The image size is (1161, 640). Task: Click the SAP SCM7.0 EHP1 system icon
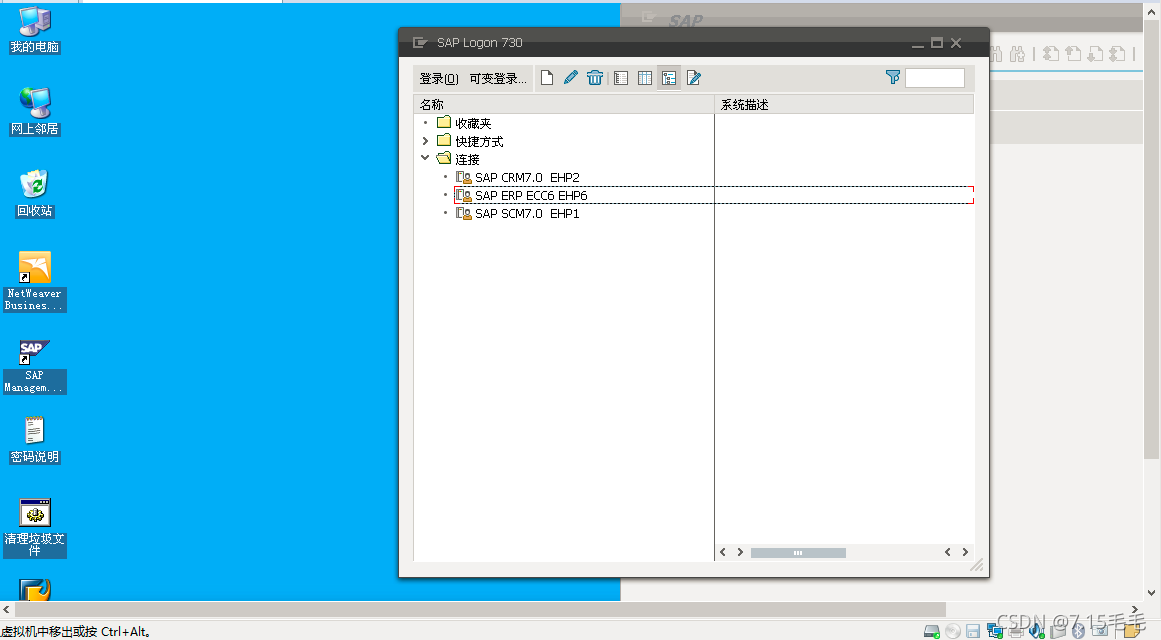(x=464, y=213)
